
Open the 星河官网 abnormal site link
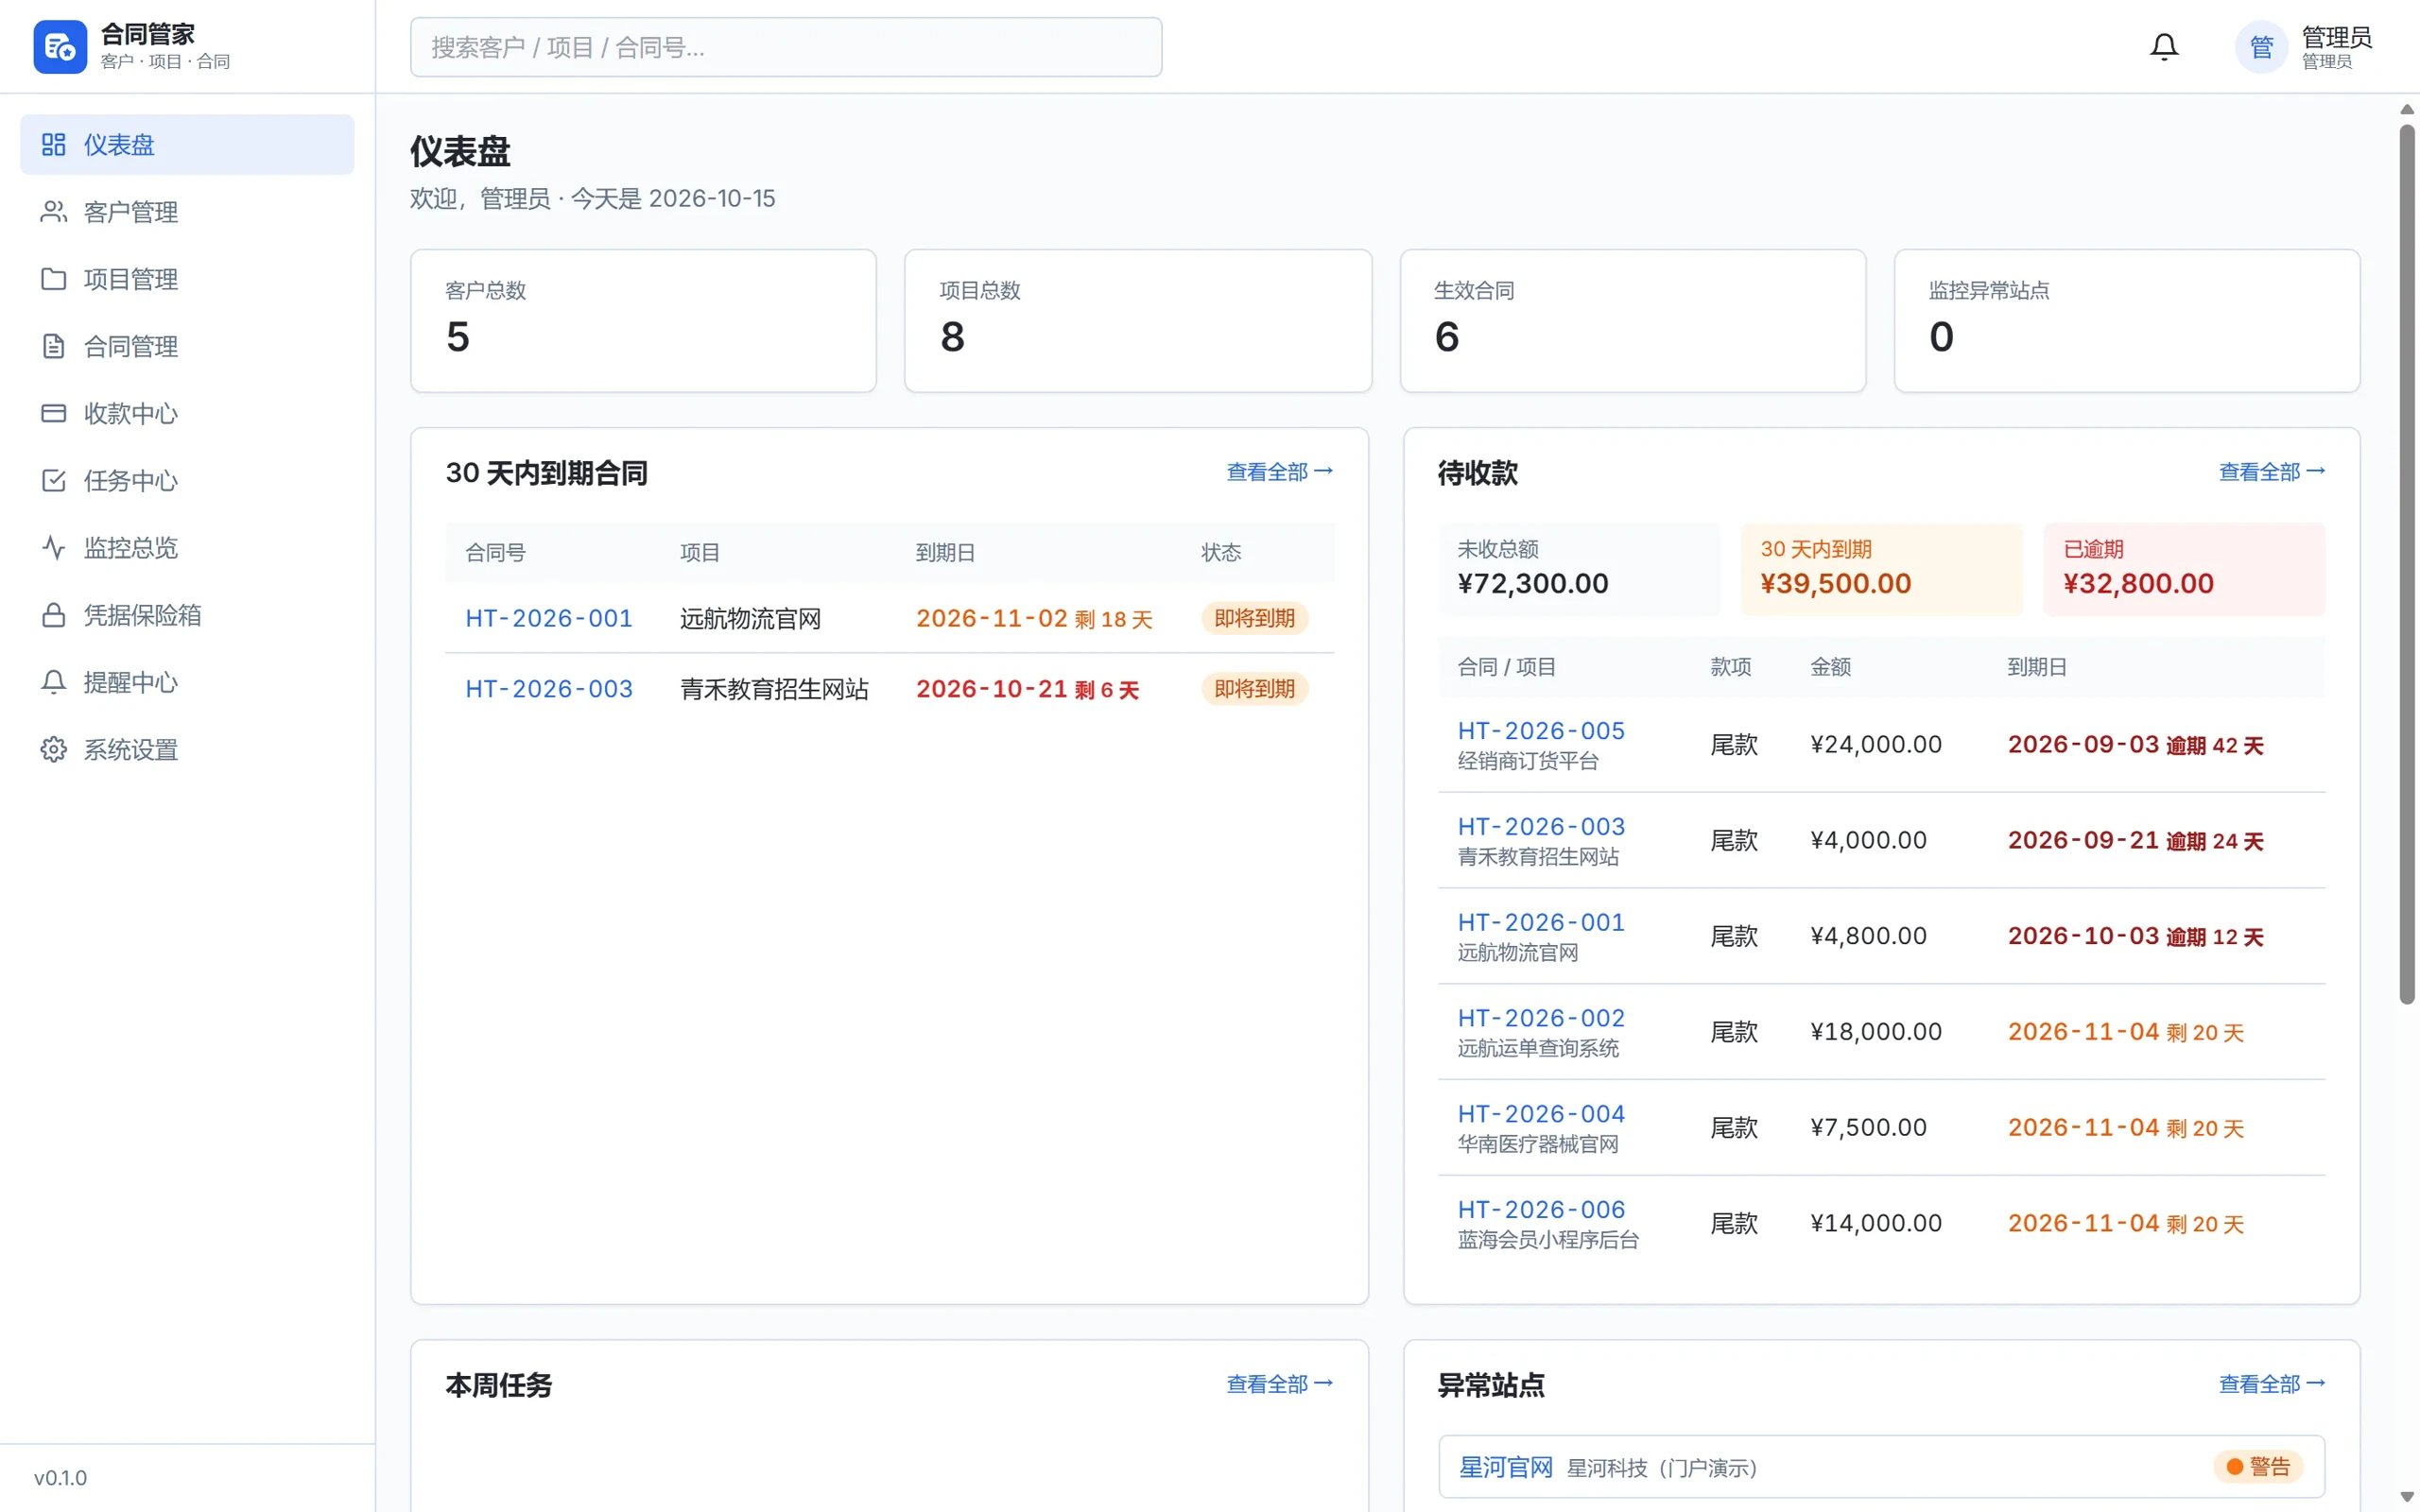pyautogui.click(x=1505, y=1467)
